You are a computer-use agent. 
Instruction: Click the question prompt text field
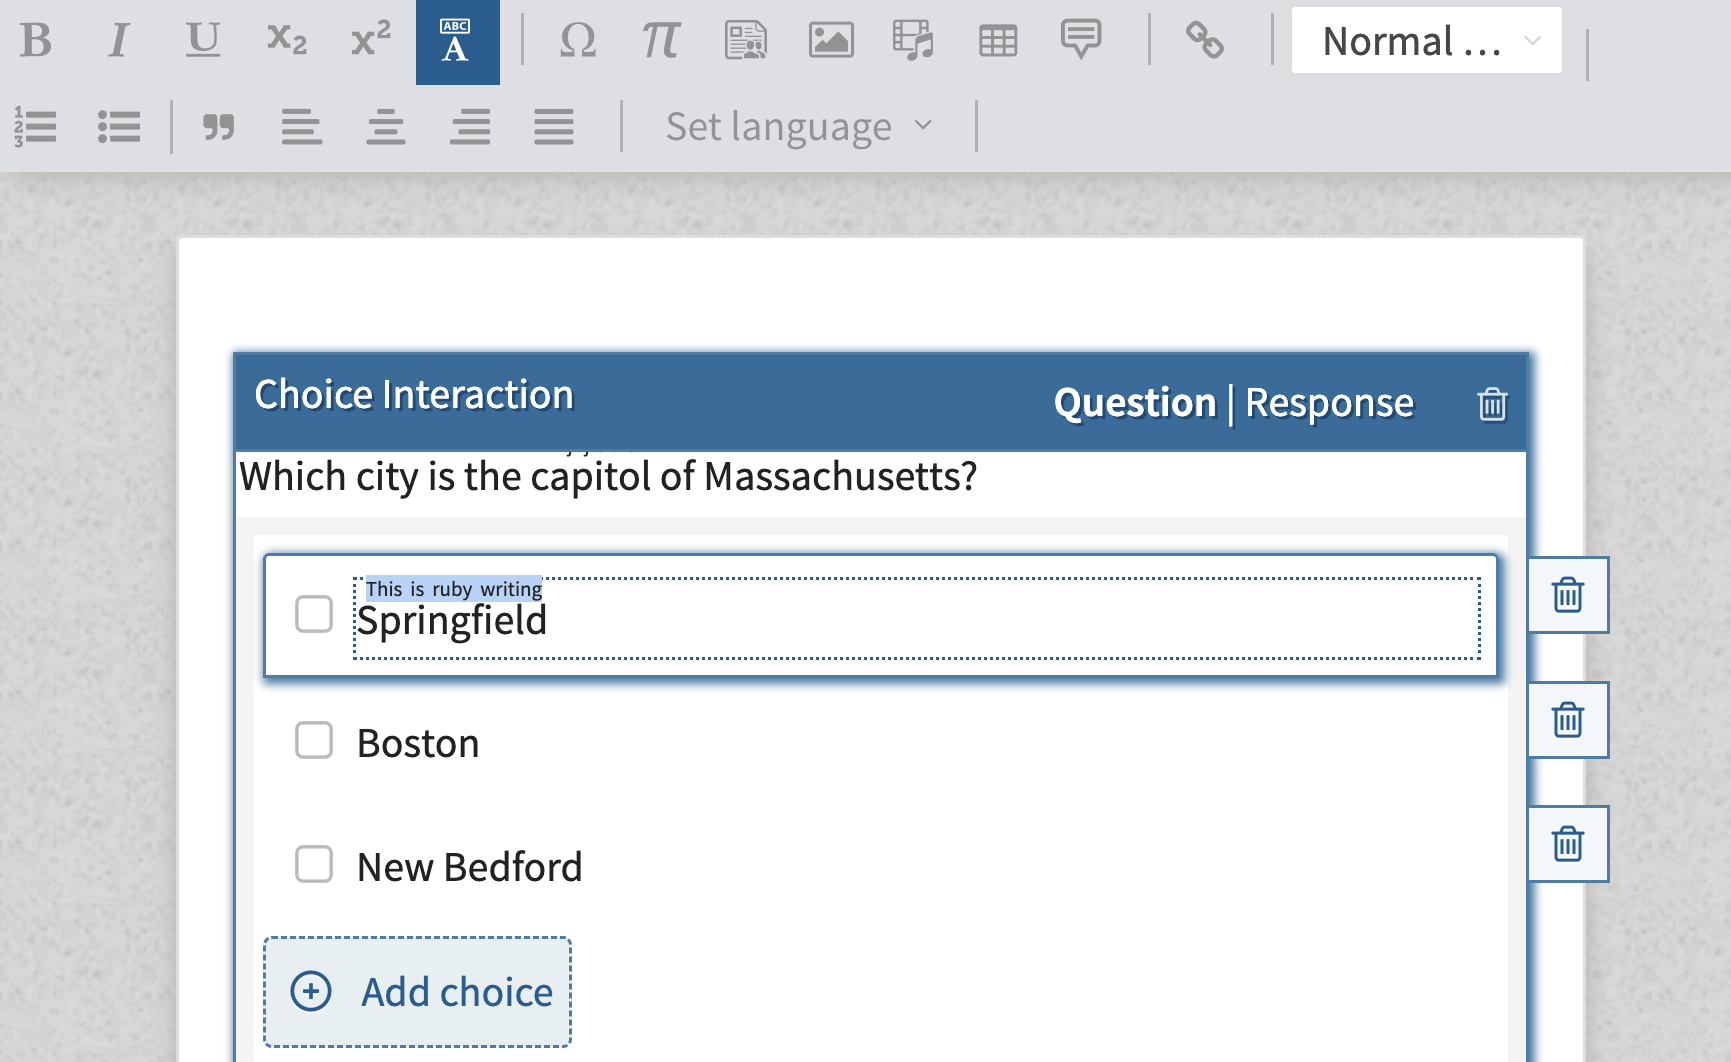[x=608, y=477]
